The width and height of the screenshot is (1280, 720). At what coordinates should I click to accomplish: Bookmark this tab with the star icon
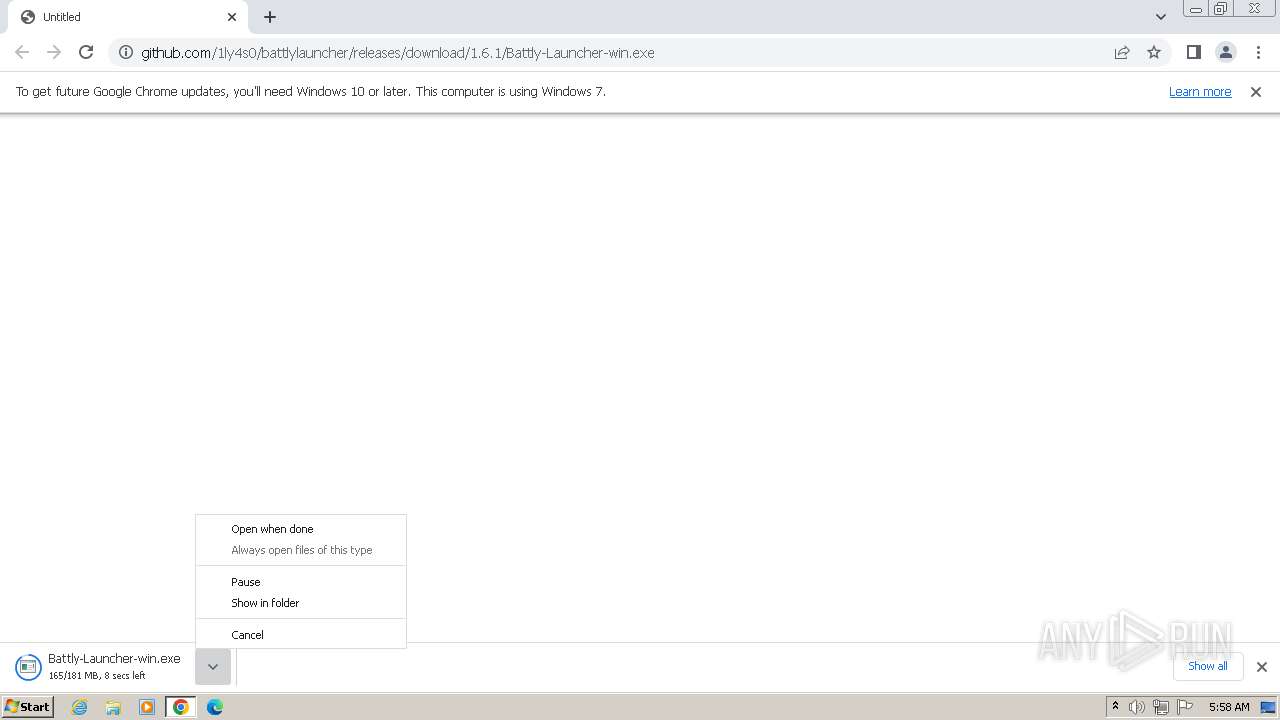pos(1154,52)
